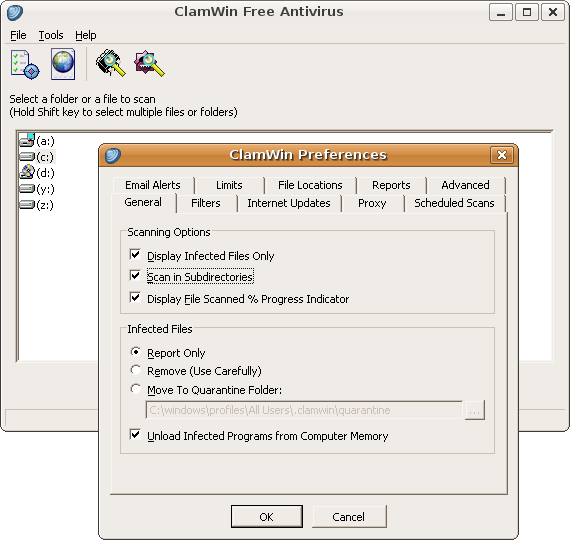
Task: Disable Unload Infected Programs from Computer Memory
Action: (135, 435)
